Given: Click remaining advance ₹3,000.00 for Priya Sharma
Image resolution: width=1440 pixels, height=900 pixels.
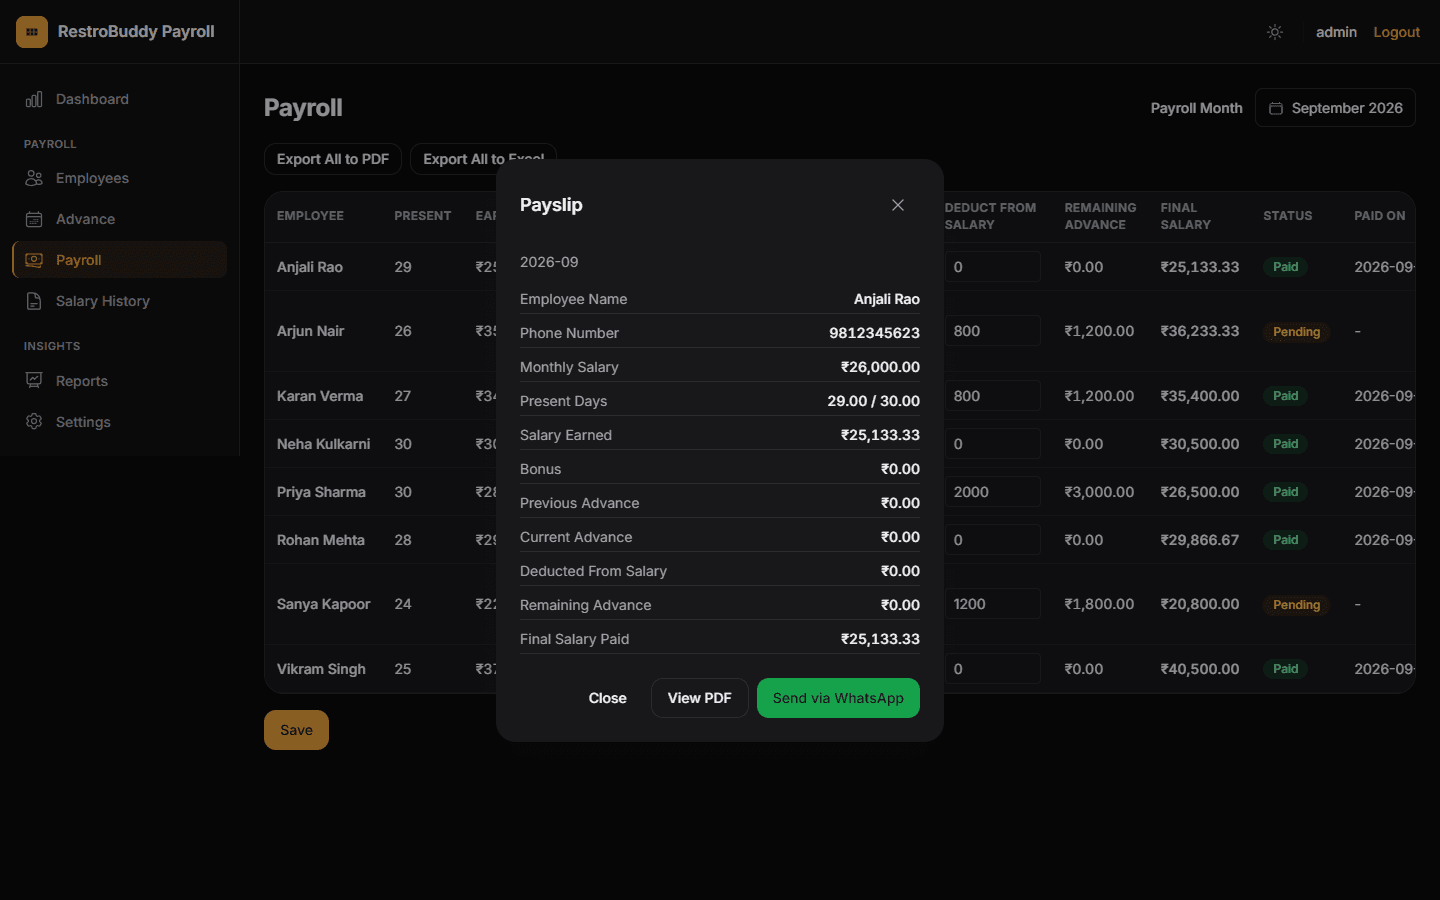Looking at the screenshot, I should (x=1099, y=492).
